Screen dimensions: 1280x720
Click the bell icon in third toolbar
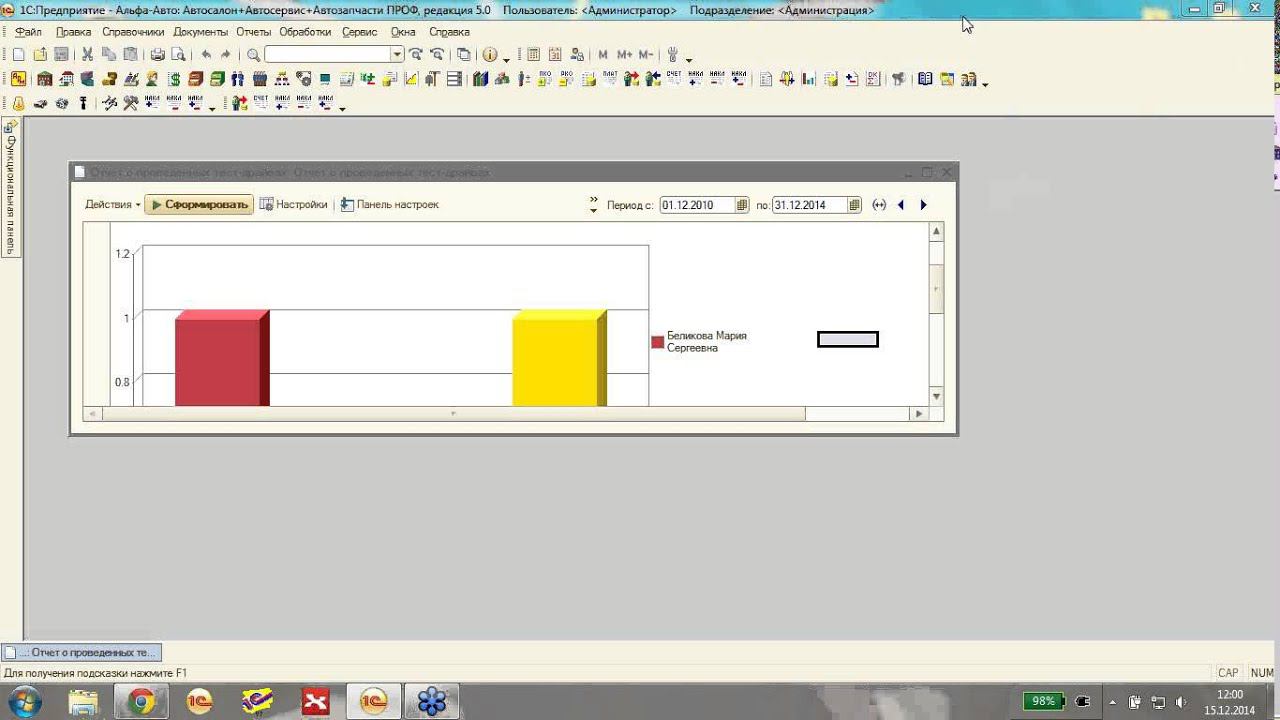point(18,103)
